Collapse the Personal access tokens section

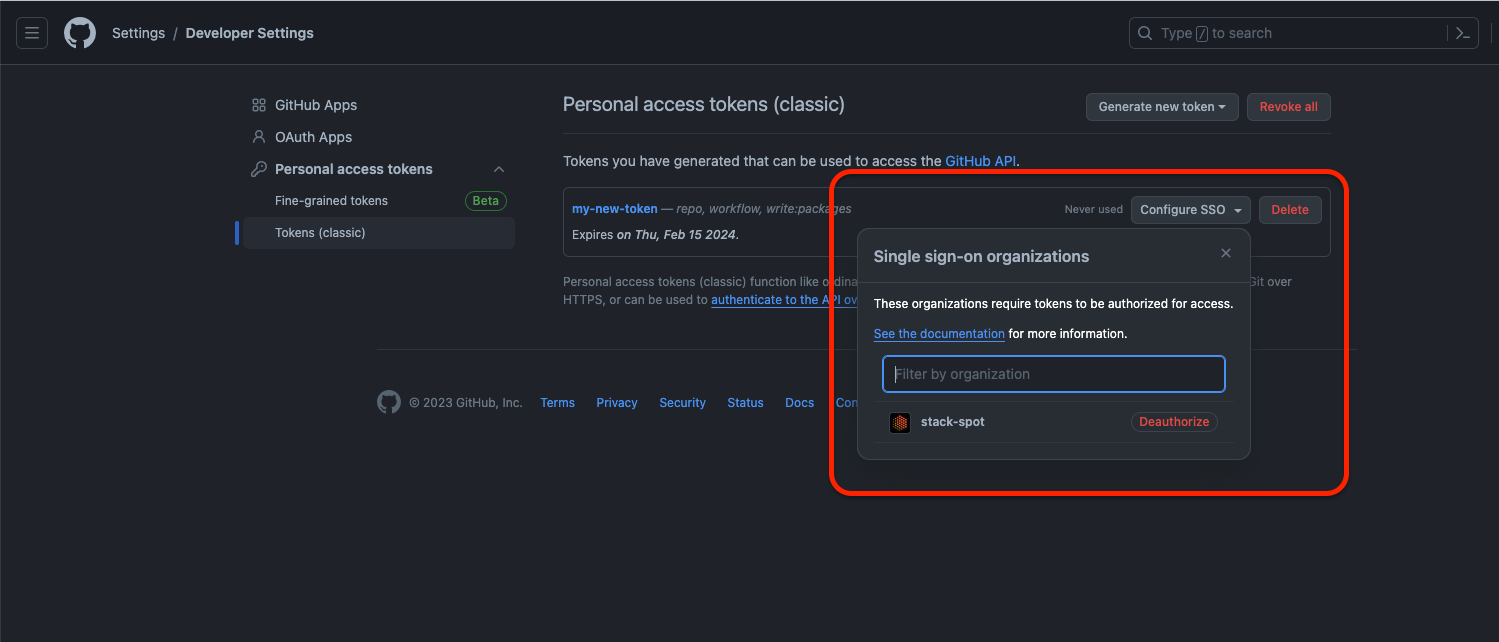[498, 169]
